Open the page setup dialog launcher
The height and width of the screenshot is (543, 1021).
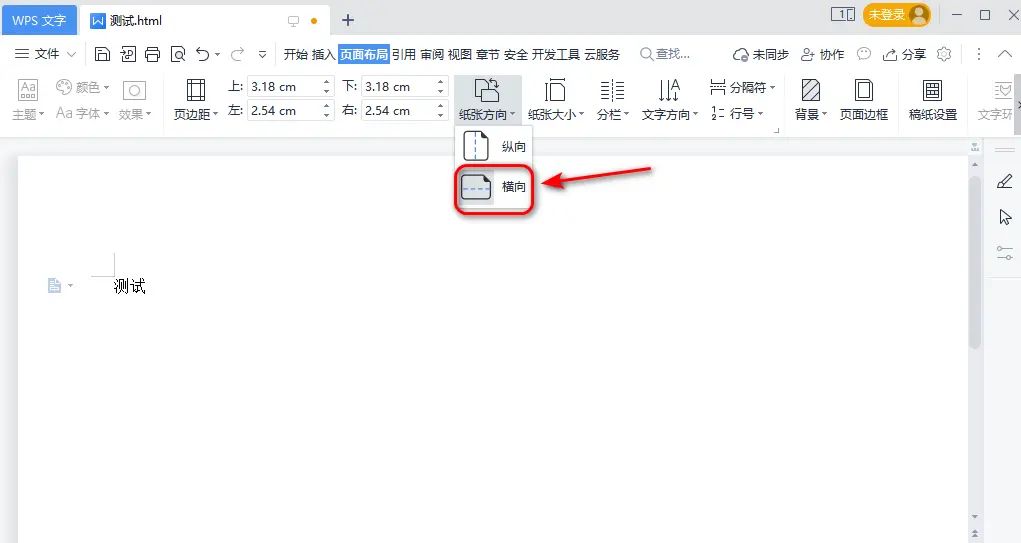pyautogui.click(x=776, y=130)
